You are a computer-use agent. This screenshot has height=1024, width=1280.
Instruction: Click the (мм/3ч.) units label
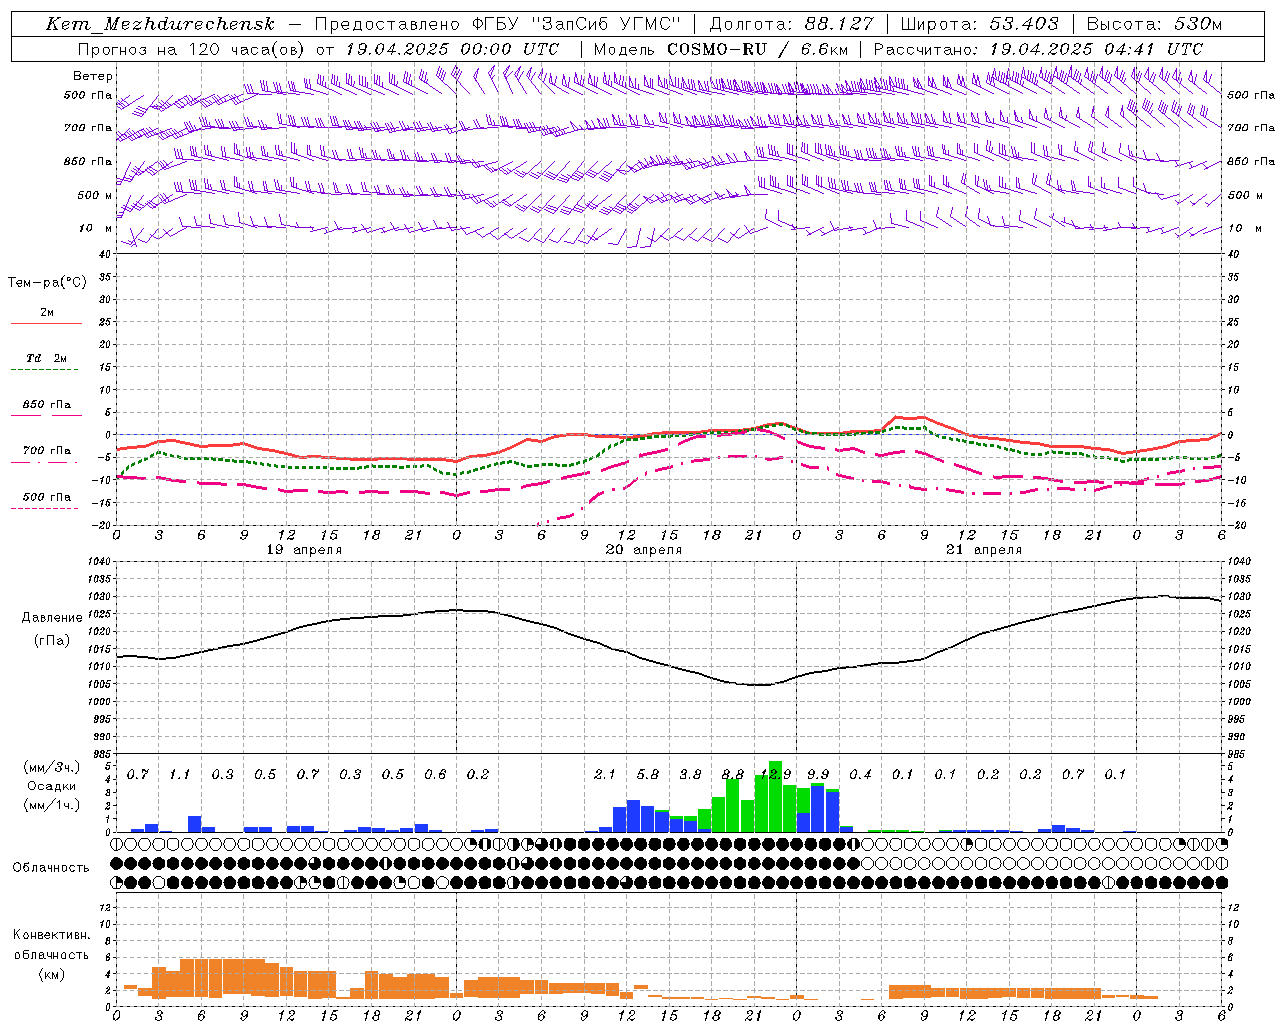click(52, 767)
